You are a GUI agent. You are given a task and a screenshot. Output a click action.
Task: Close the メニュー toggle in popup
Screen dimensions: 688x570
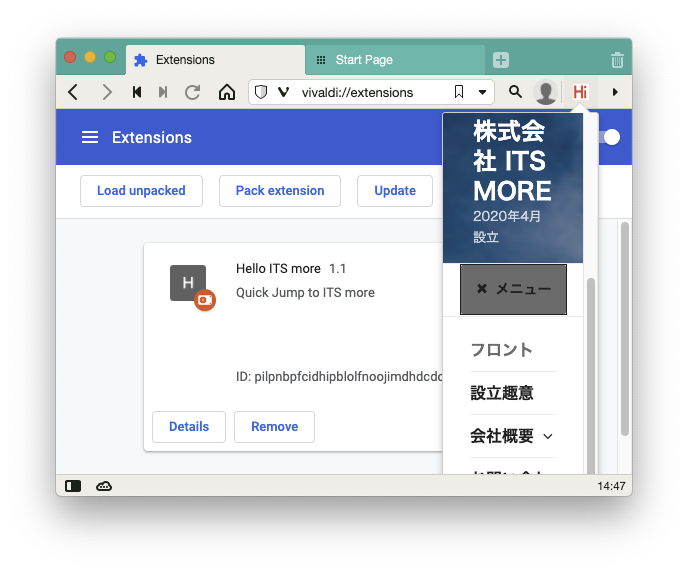pos(513,289)
